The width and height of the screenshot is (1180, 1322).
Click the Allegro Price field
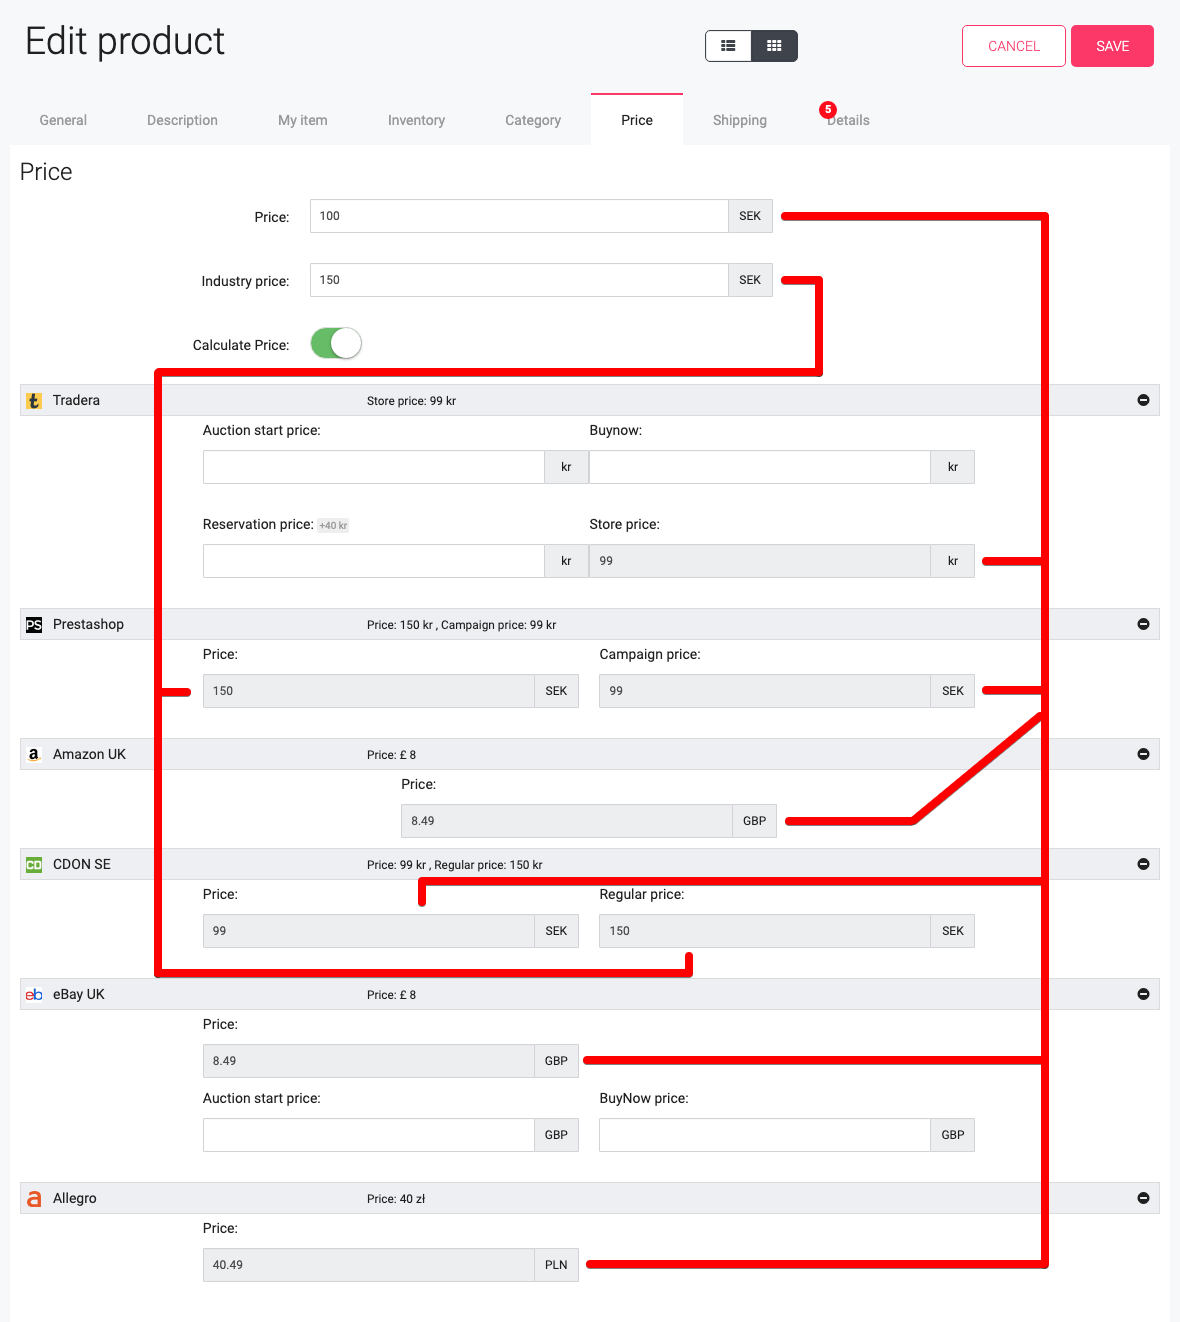[369, 1265]
